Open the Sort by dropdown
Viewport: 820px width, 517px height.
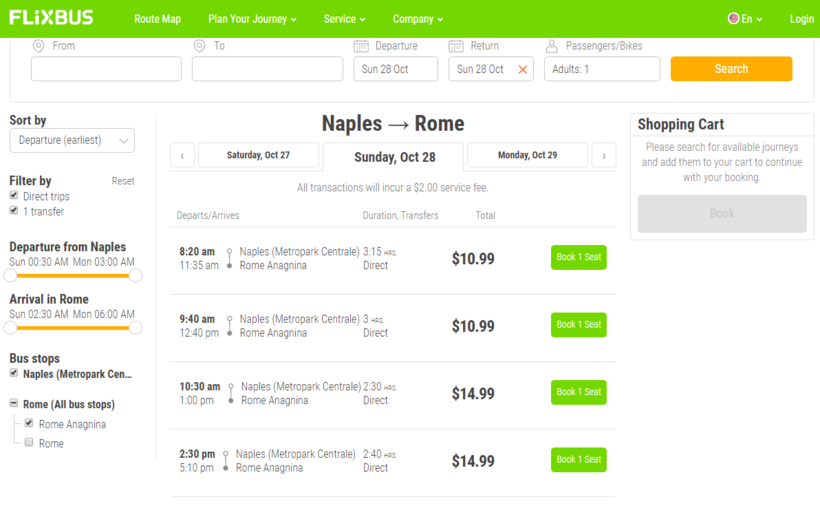tap(72, 141)
